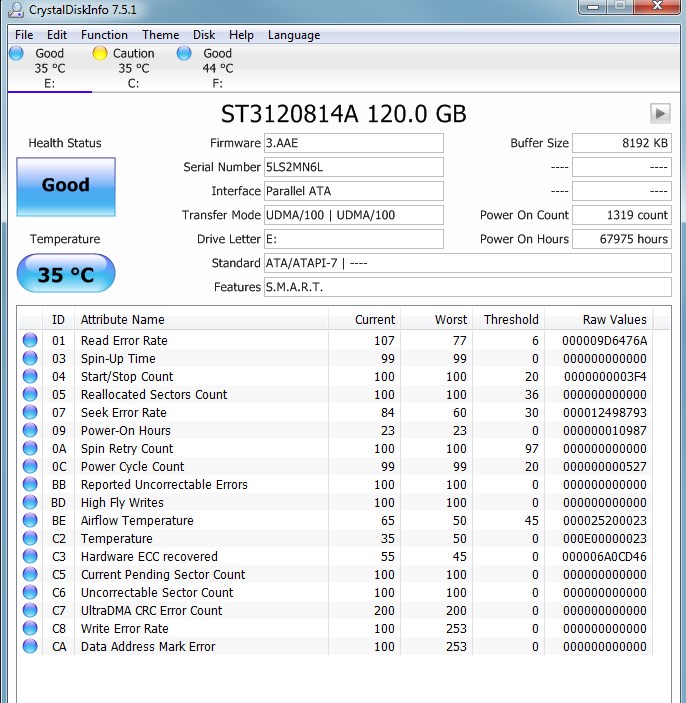This screenshot has width=686, height=703.
Task: Click the status orb beside Reallocated Sectors Count
Action: point(29,395)
